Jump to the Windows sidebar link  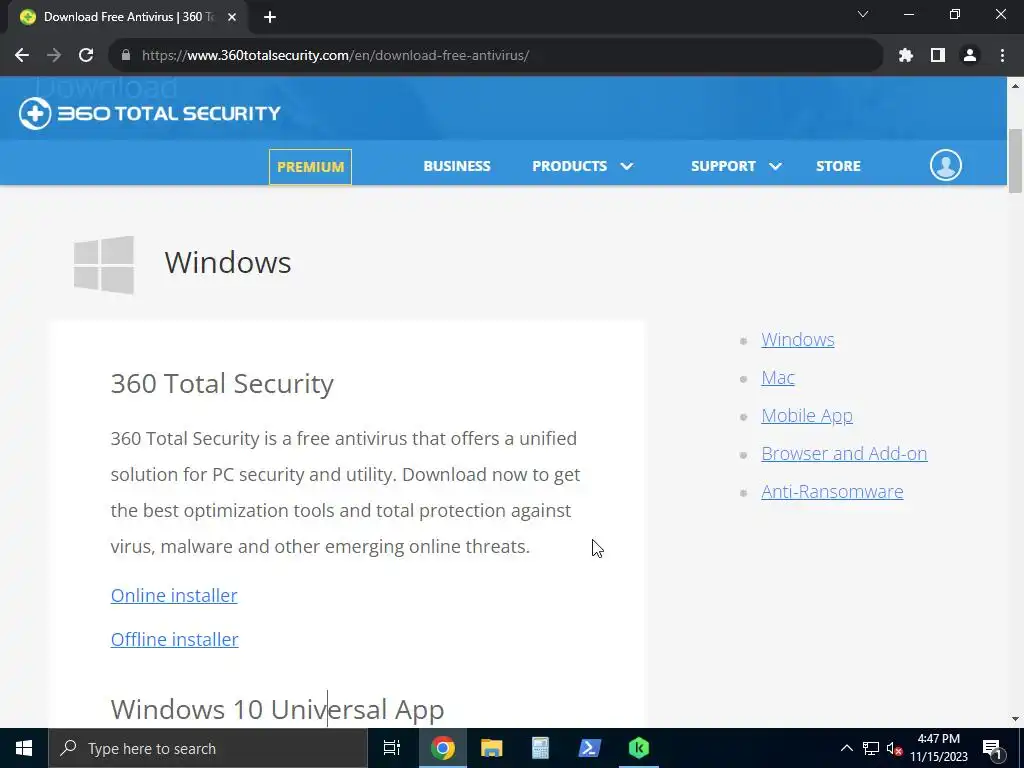[797, 340]
